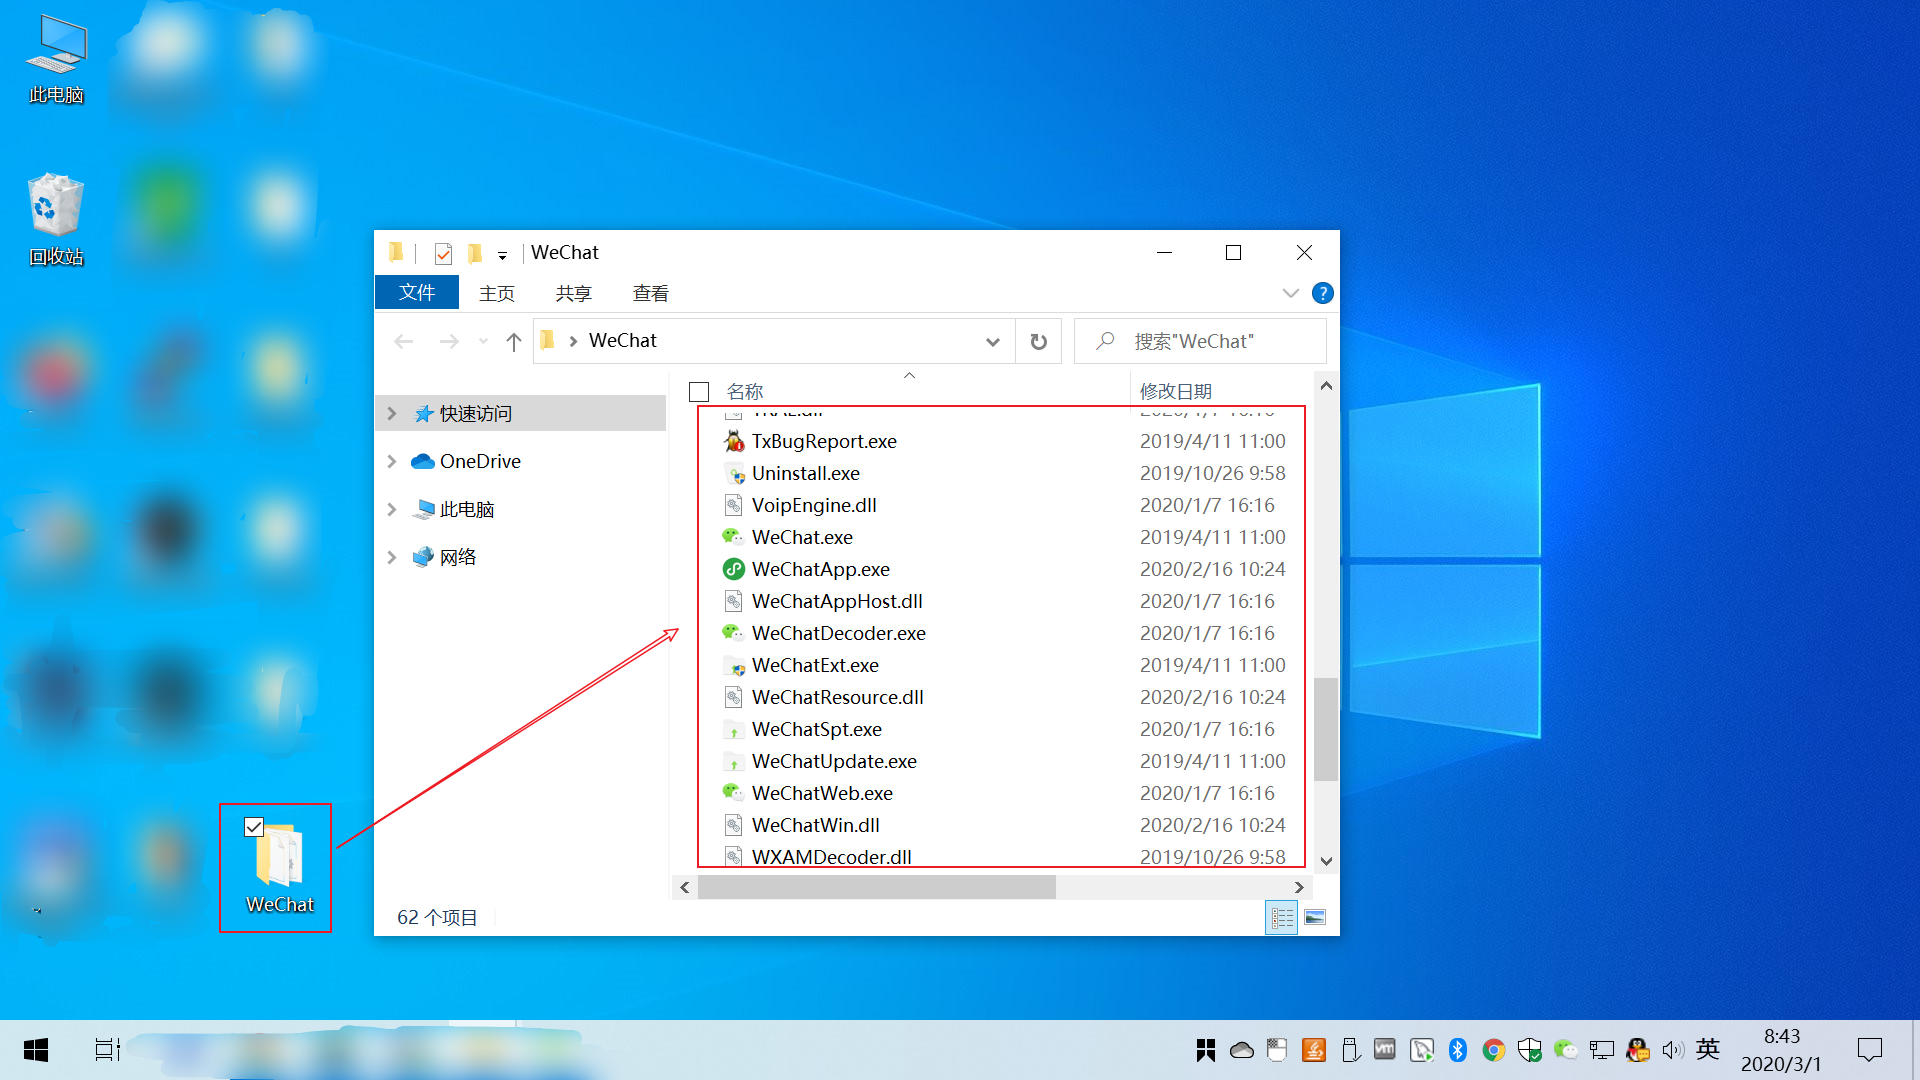Click the VoipEngine.dll file icon
The height and width of the screenshot is (1080, 1920).
pos(734,505)
